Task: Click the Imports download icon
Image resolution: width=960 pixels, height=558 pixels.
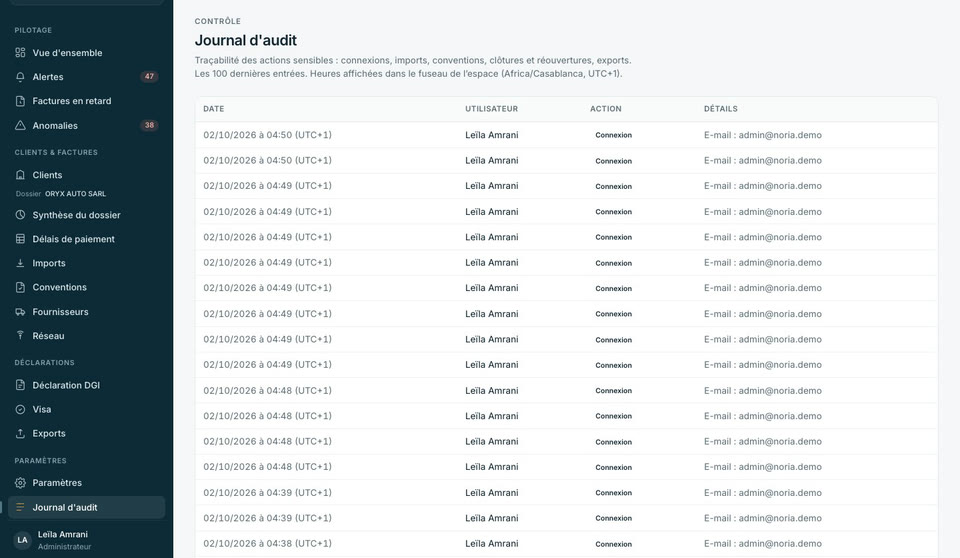Action: tap(20, 263)
